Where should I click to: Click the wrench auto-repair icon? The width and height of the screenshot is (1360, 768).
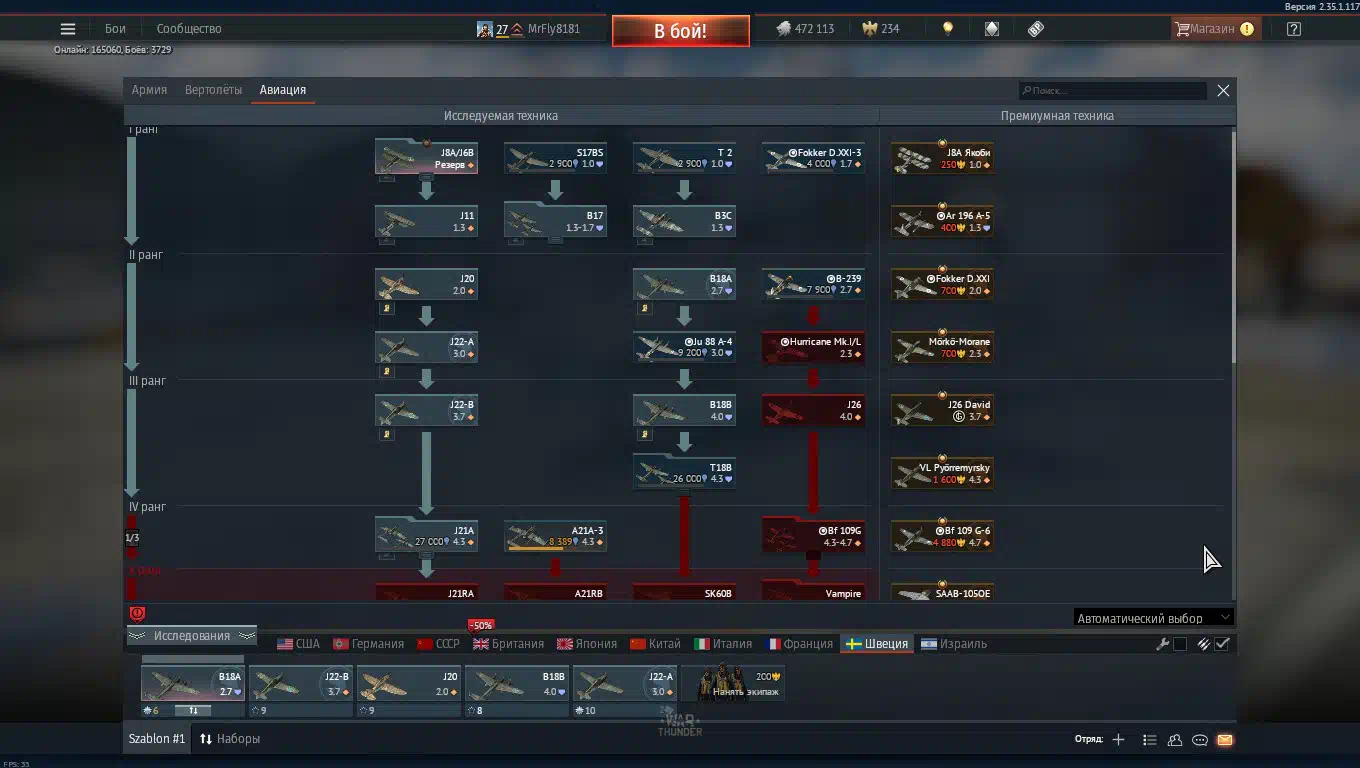[x=1162, y=644]
